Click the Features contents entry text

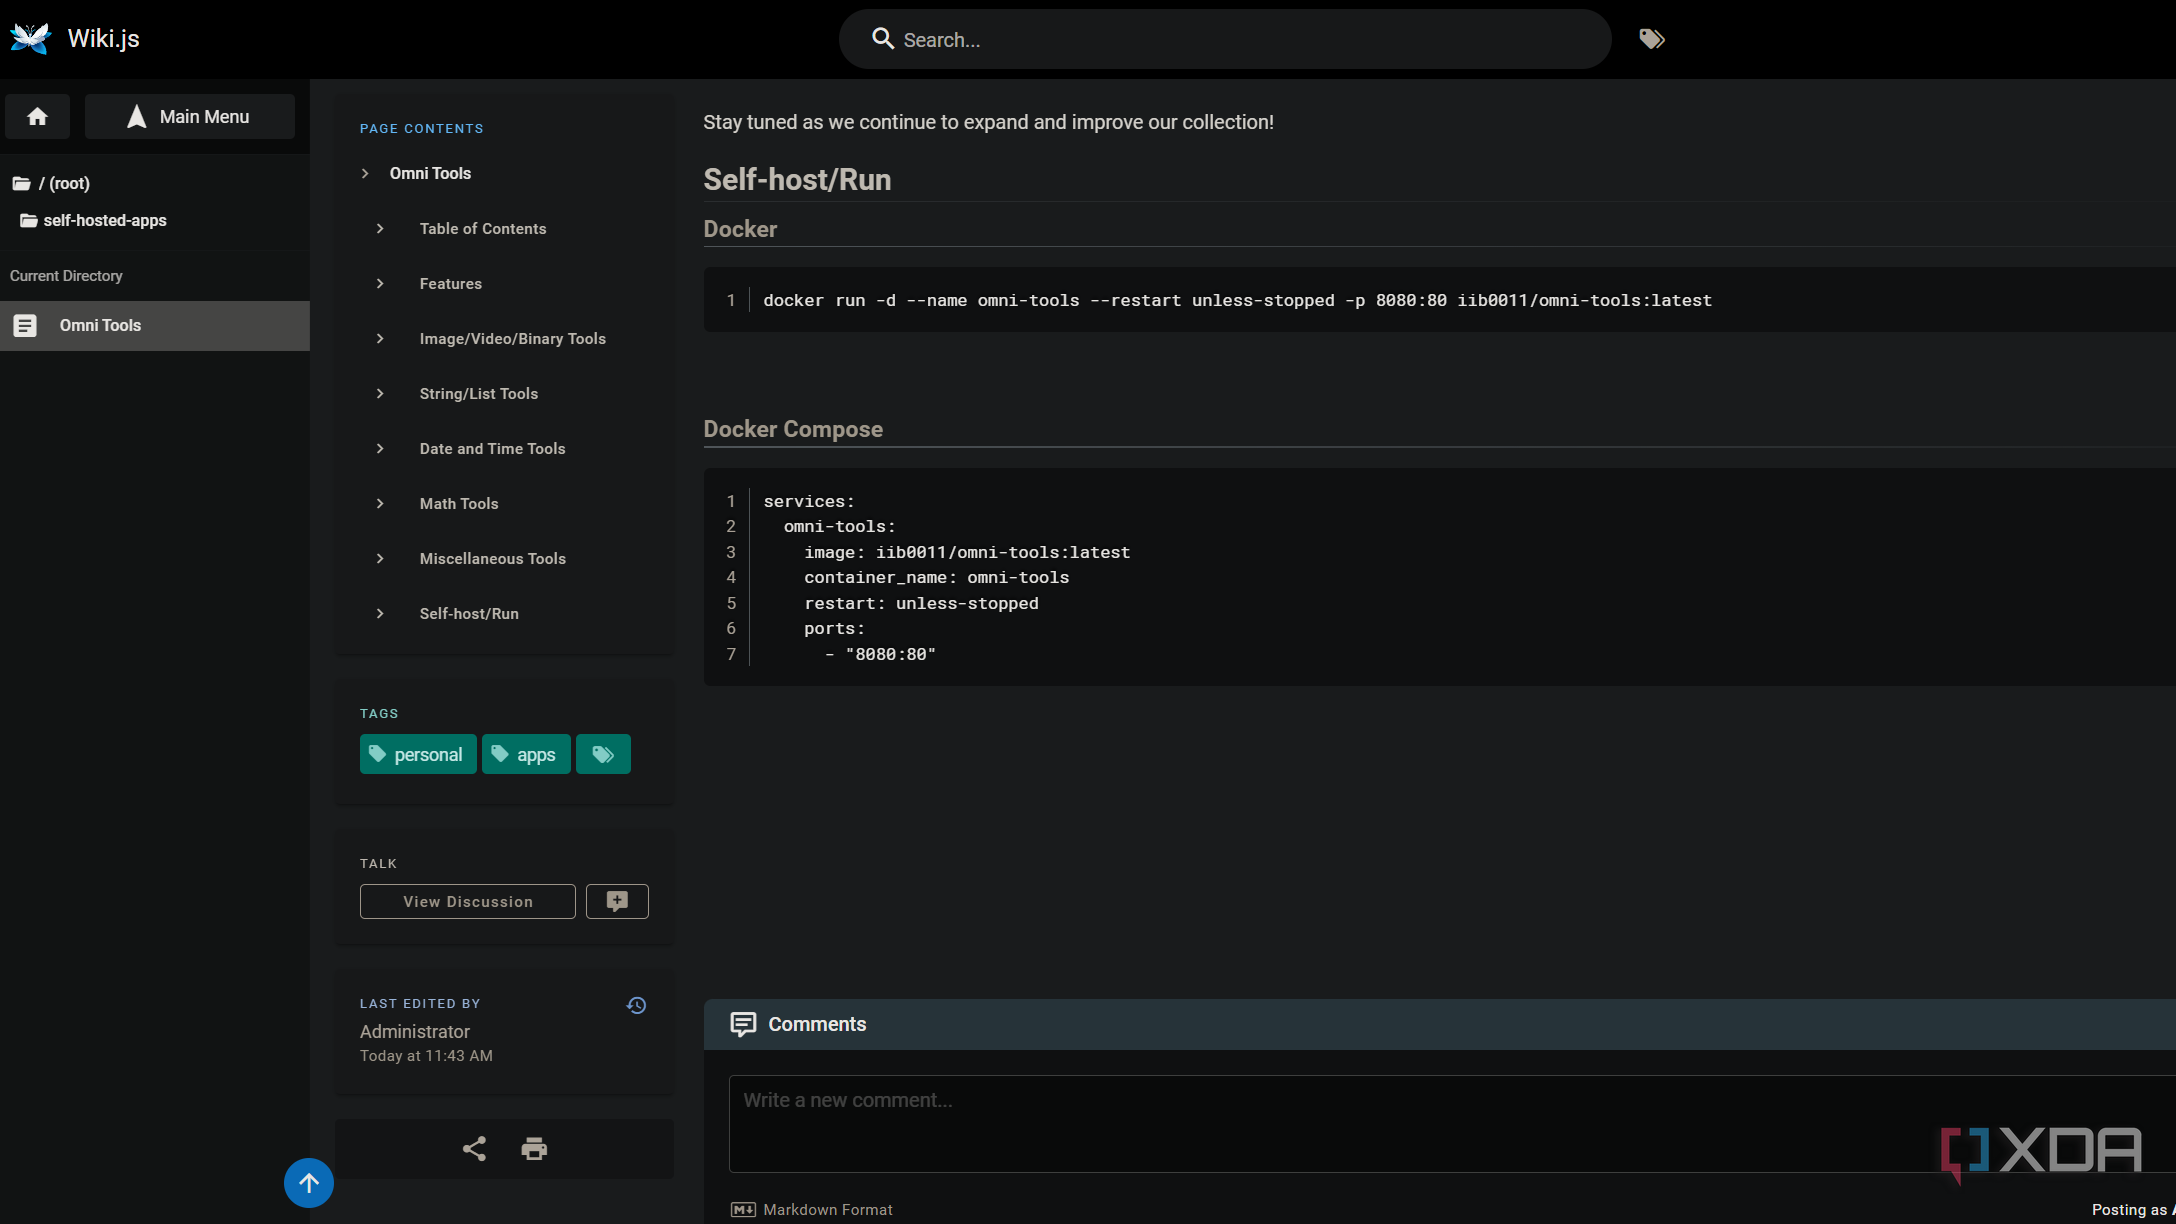point(451,284)
